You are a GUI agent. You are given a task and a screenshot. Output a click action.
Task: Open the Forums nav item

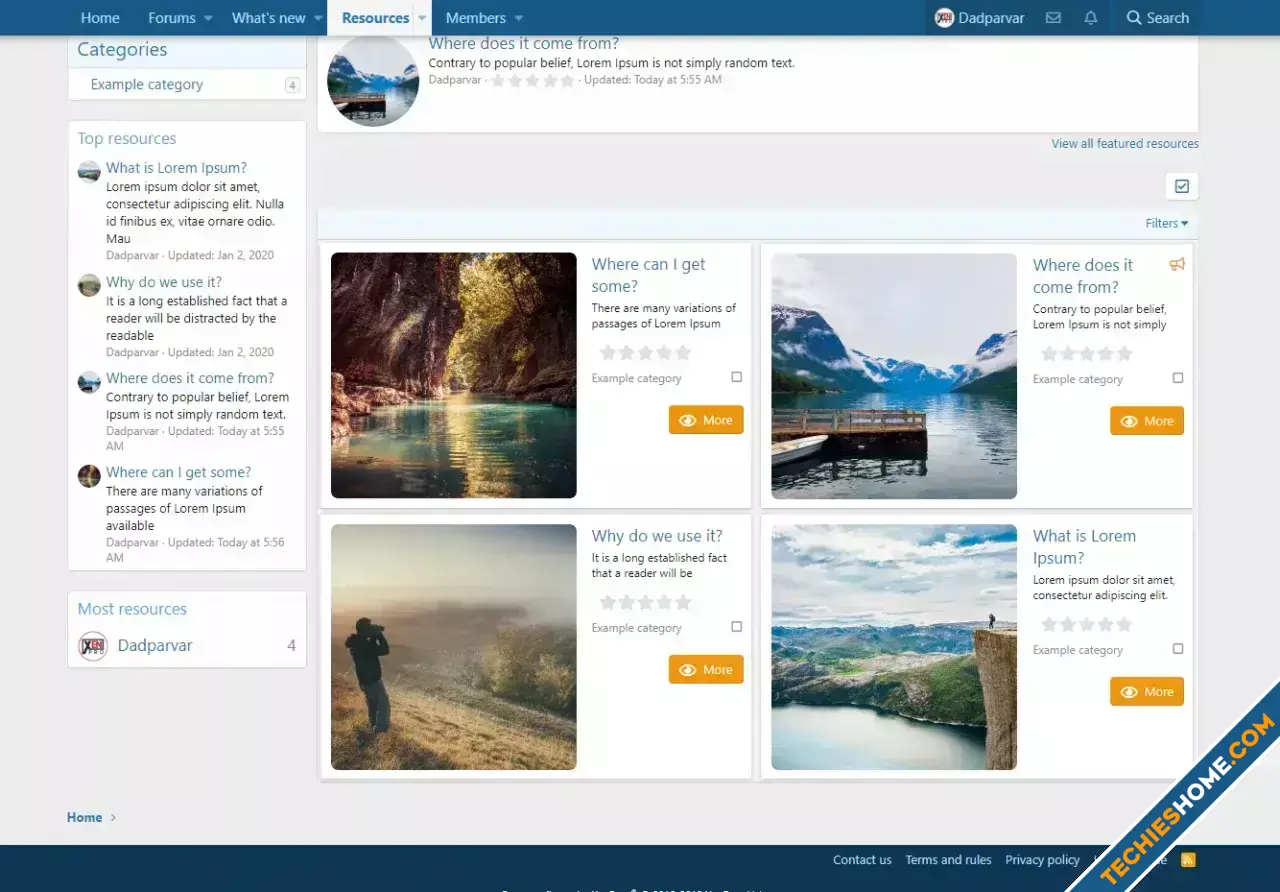(172, 18)
